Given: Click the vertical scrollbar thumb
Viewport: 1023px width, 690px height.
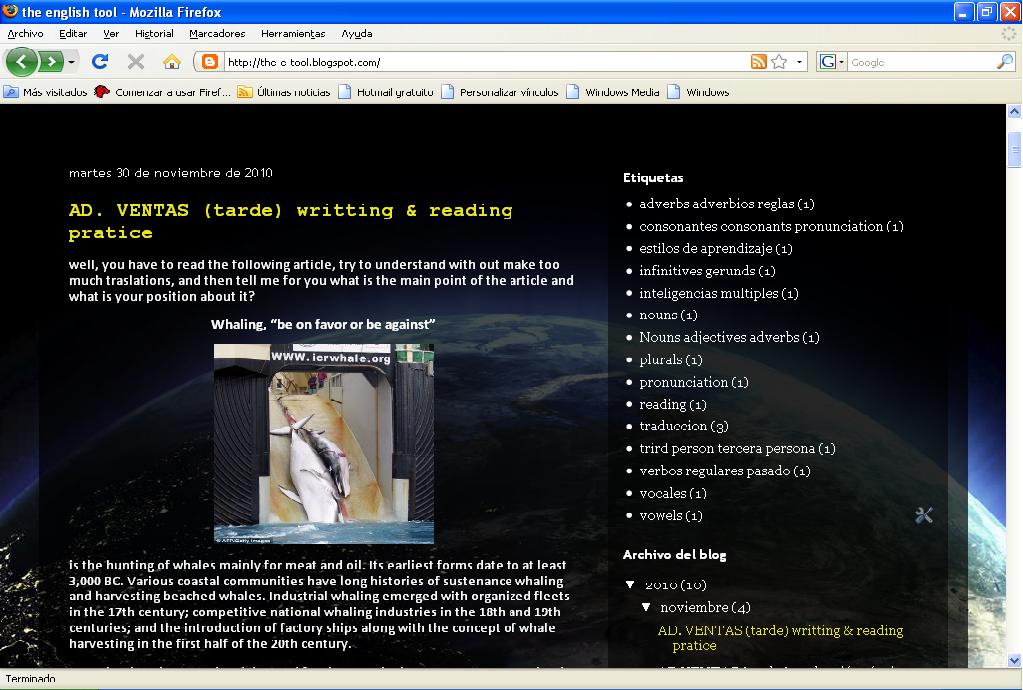Looking at the screenshot, I should point(1014,150).
